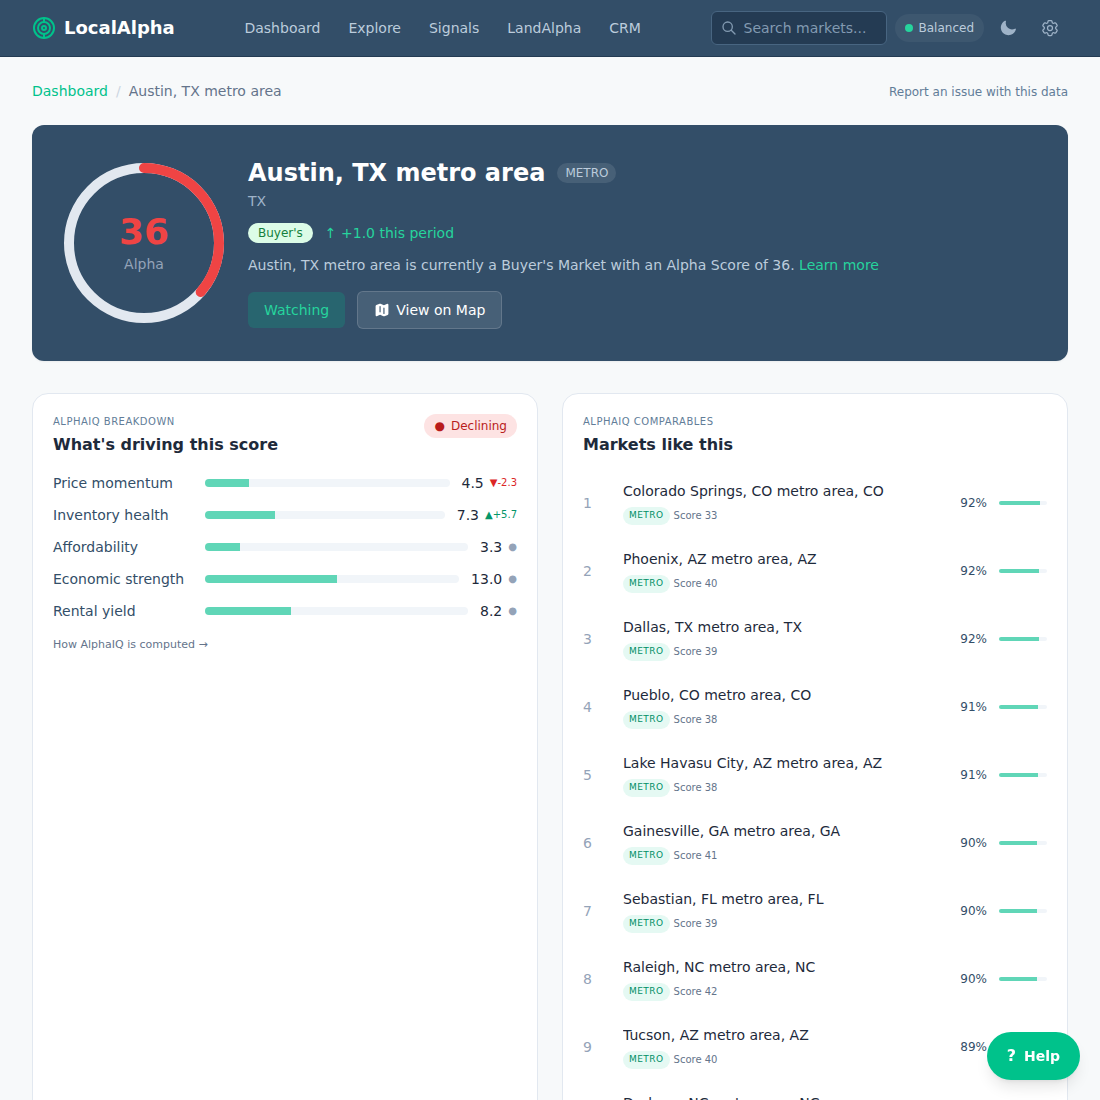This screenshot has height=1100, width=1100.
Task: Click the up arrow before +1.0 this period
Action: pos(330,233)
